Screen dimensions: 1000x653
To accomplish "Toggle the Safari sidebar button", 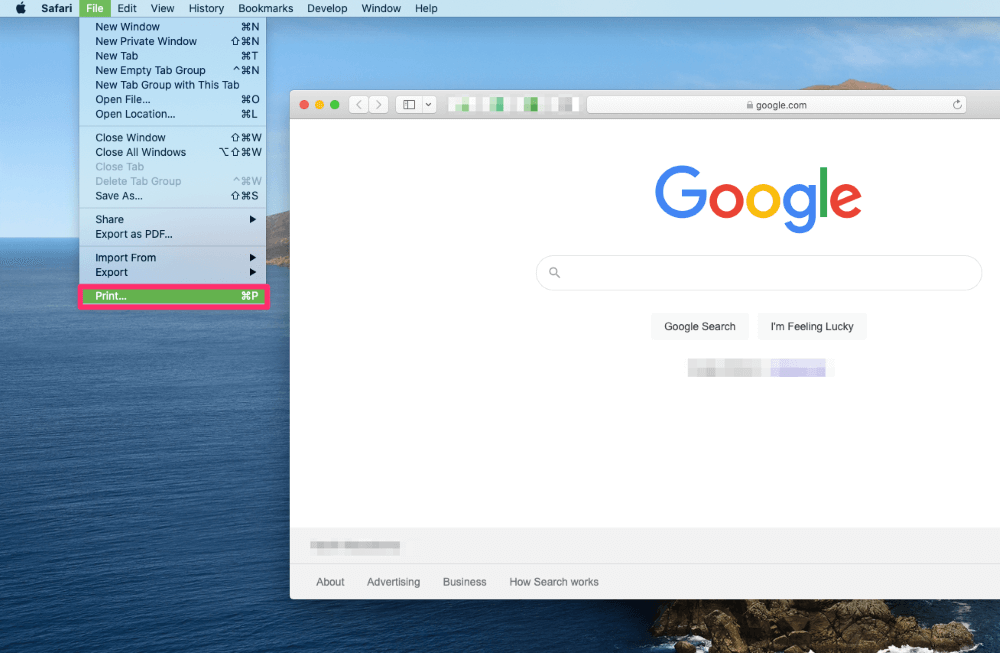I will pyautogui.click(x=409, y=105).
